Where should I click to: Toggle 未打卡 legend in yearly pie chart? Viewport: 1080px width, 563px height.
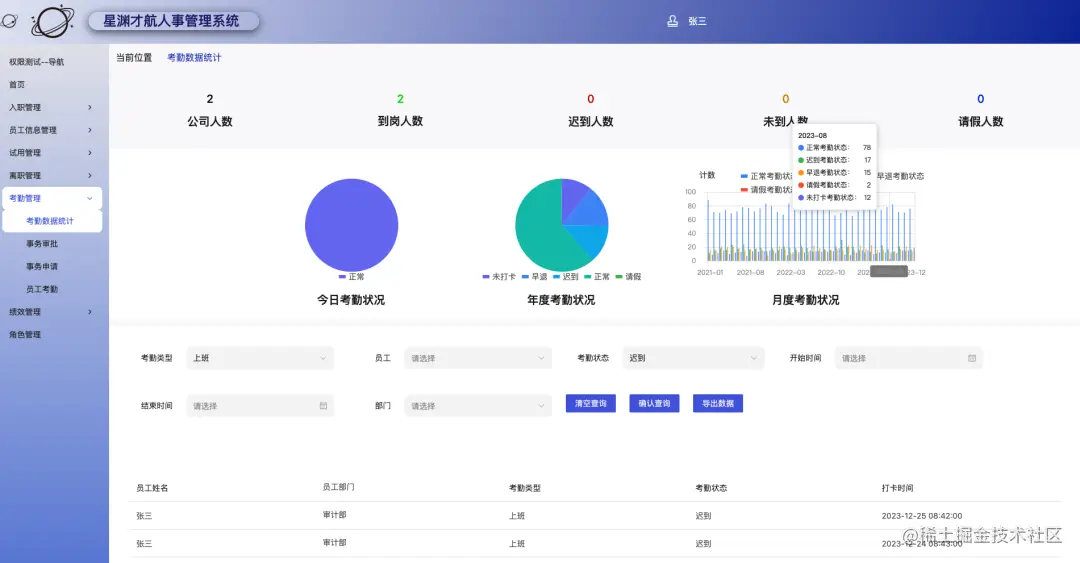coord(499,276)
